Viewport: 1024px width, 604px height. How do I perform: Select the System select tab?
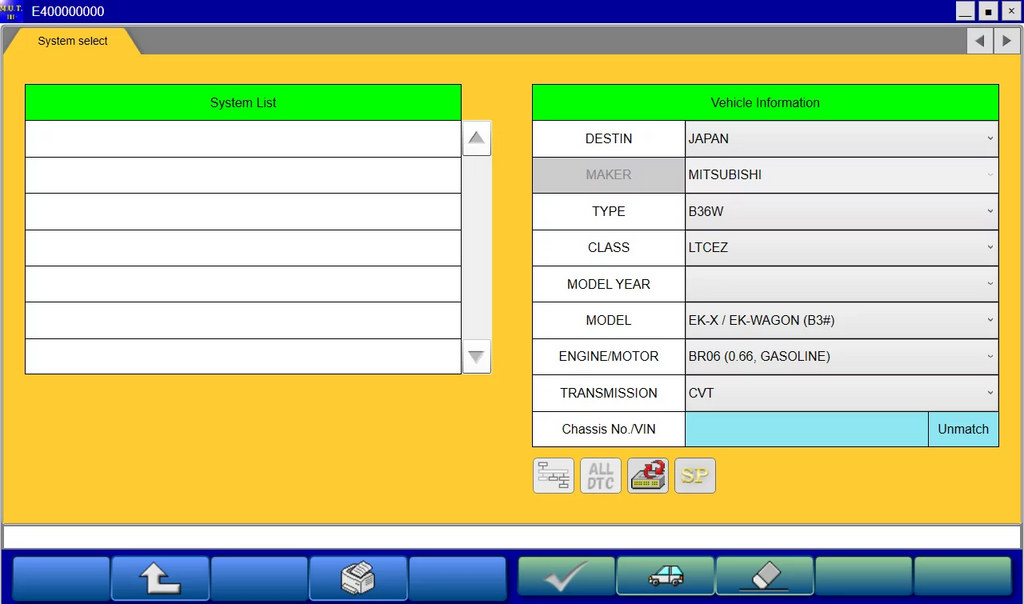coord(73,41)
